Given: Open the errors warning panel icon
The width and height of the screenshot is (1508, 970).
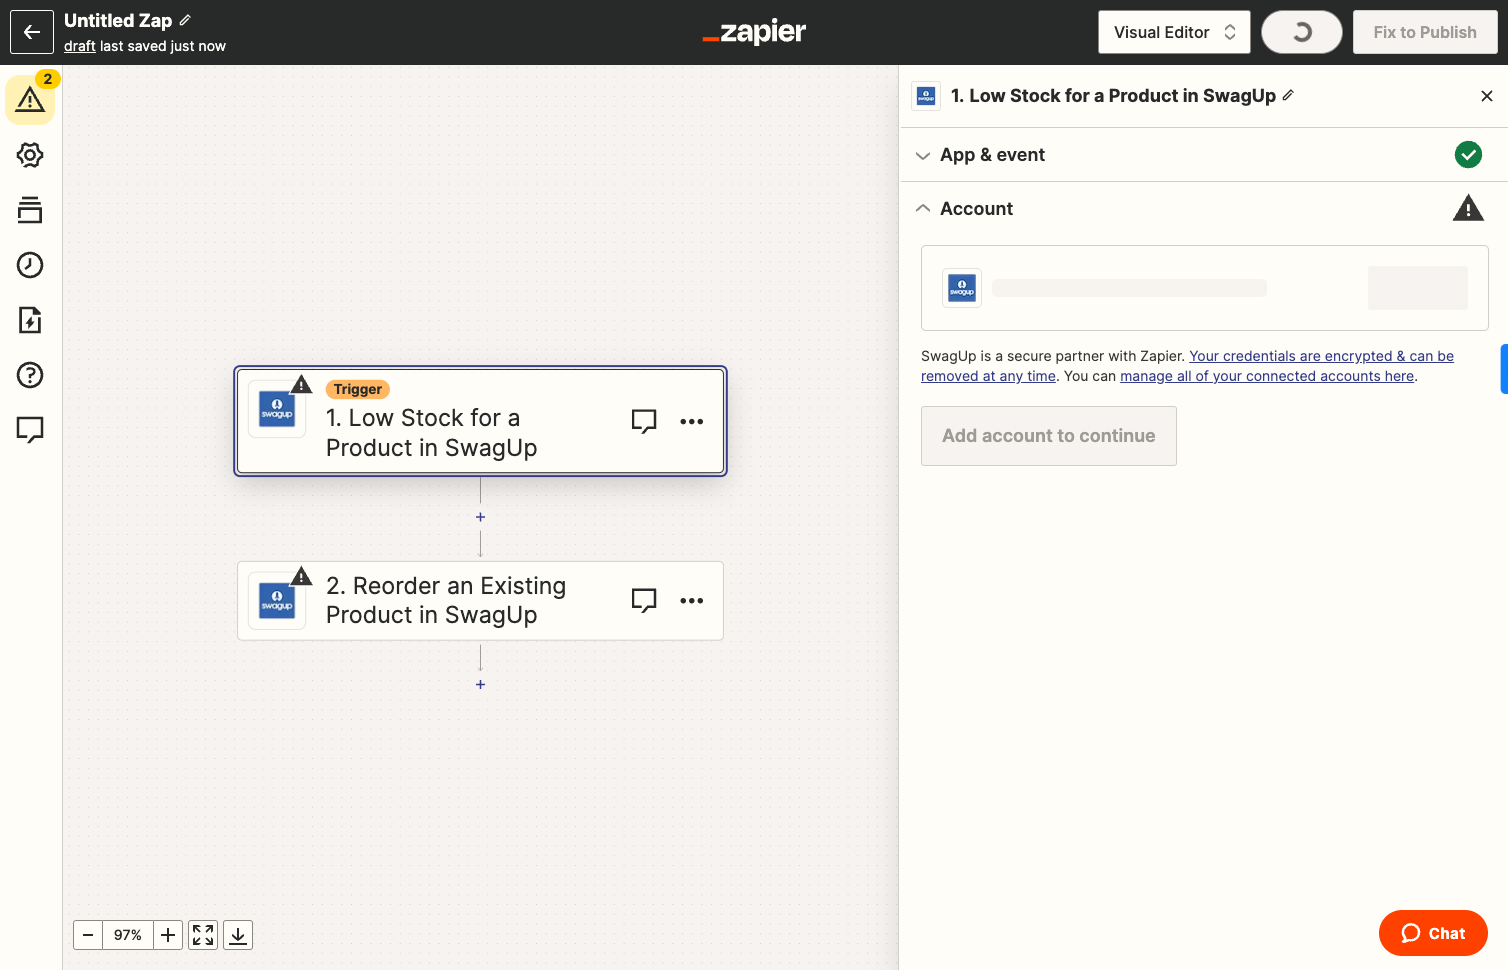Looking at the screenshot, I should (x=30, y=100).
